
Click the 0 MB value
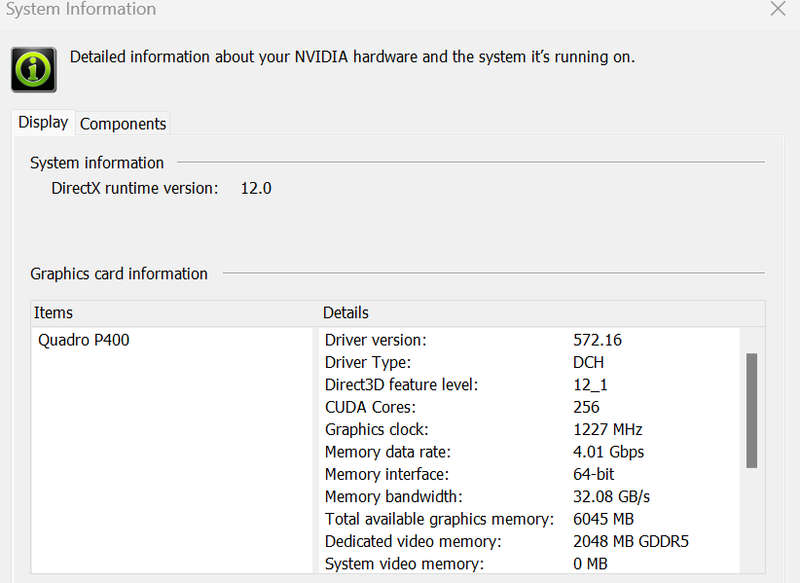[x=590, y=564]
